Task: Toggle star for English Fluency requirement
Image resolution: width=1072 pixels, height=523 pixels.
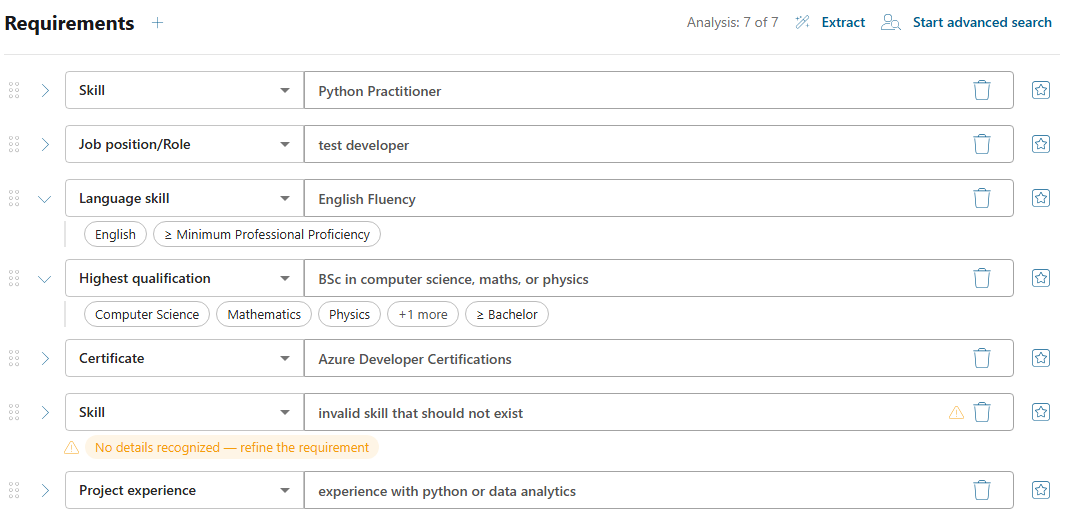Action: pos(1041,198)
